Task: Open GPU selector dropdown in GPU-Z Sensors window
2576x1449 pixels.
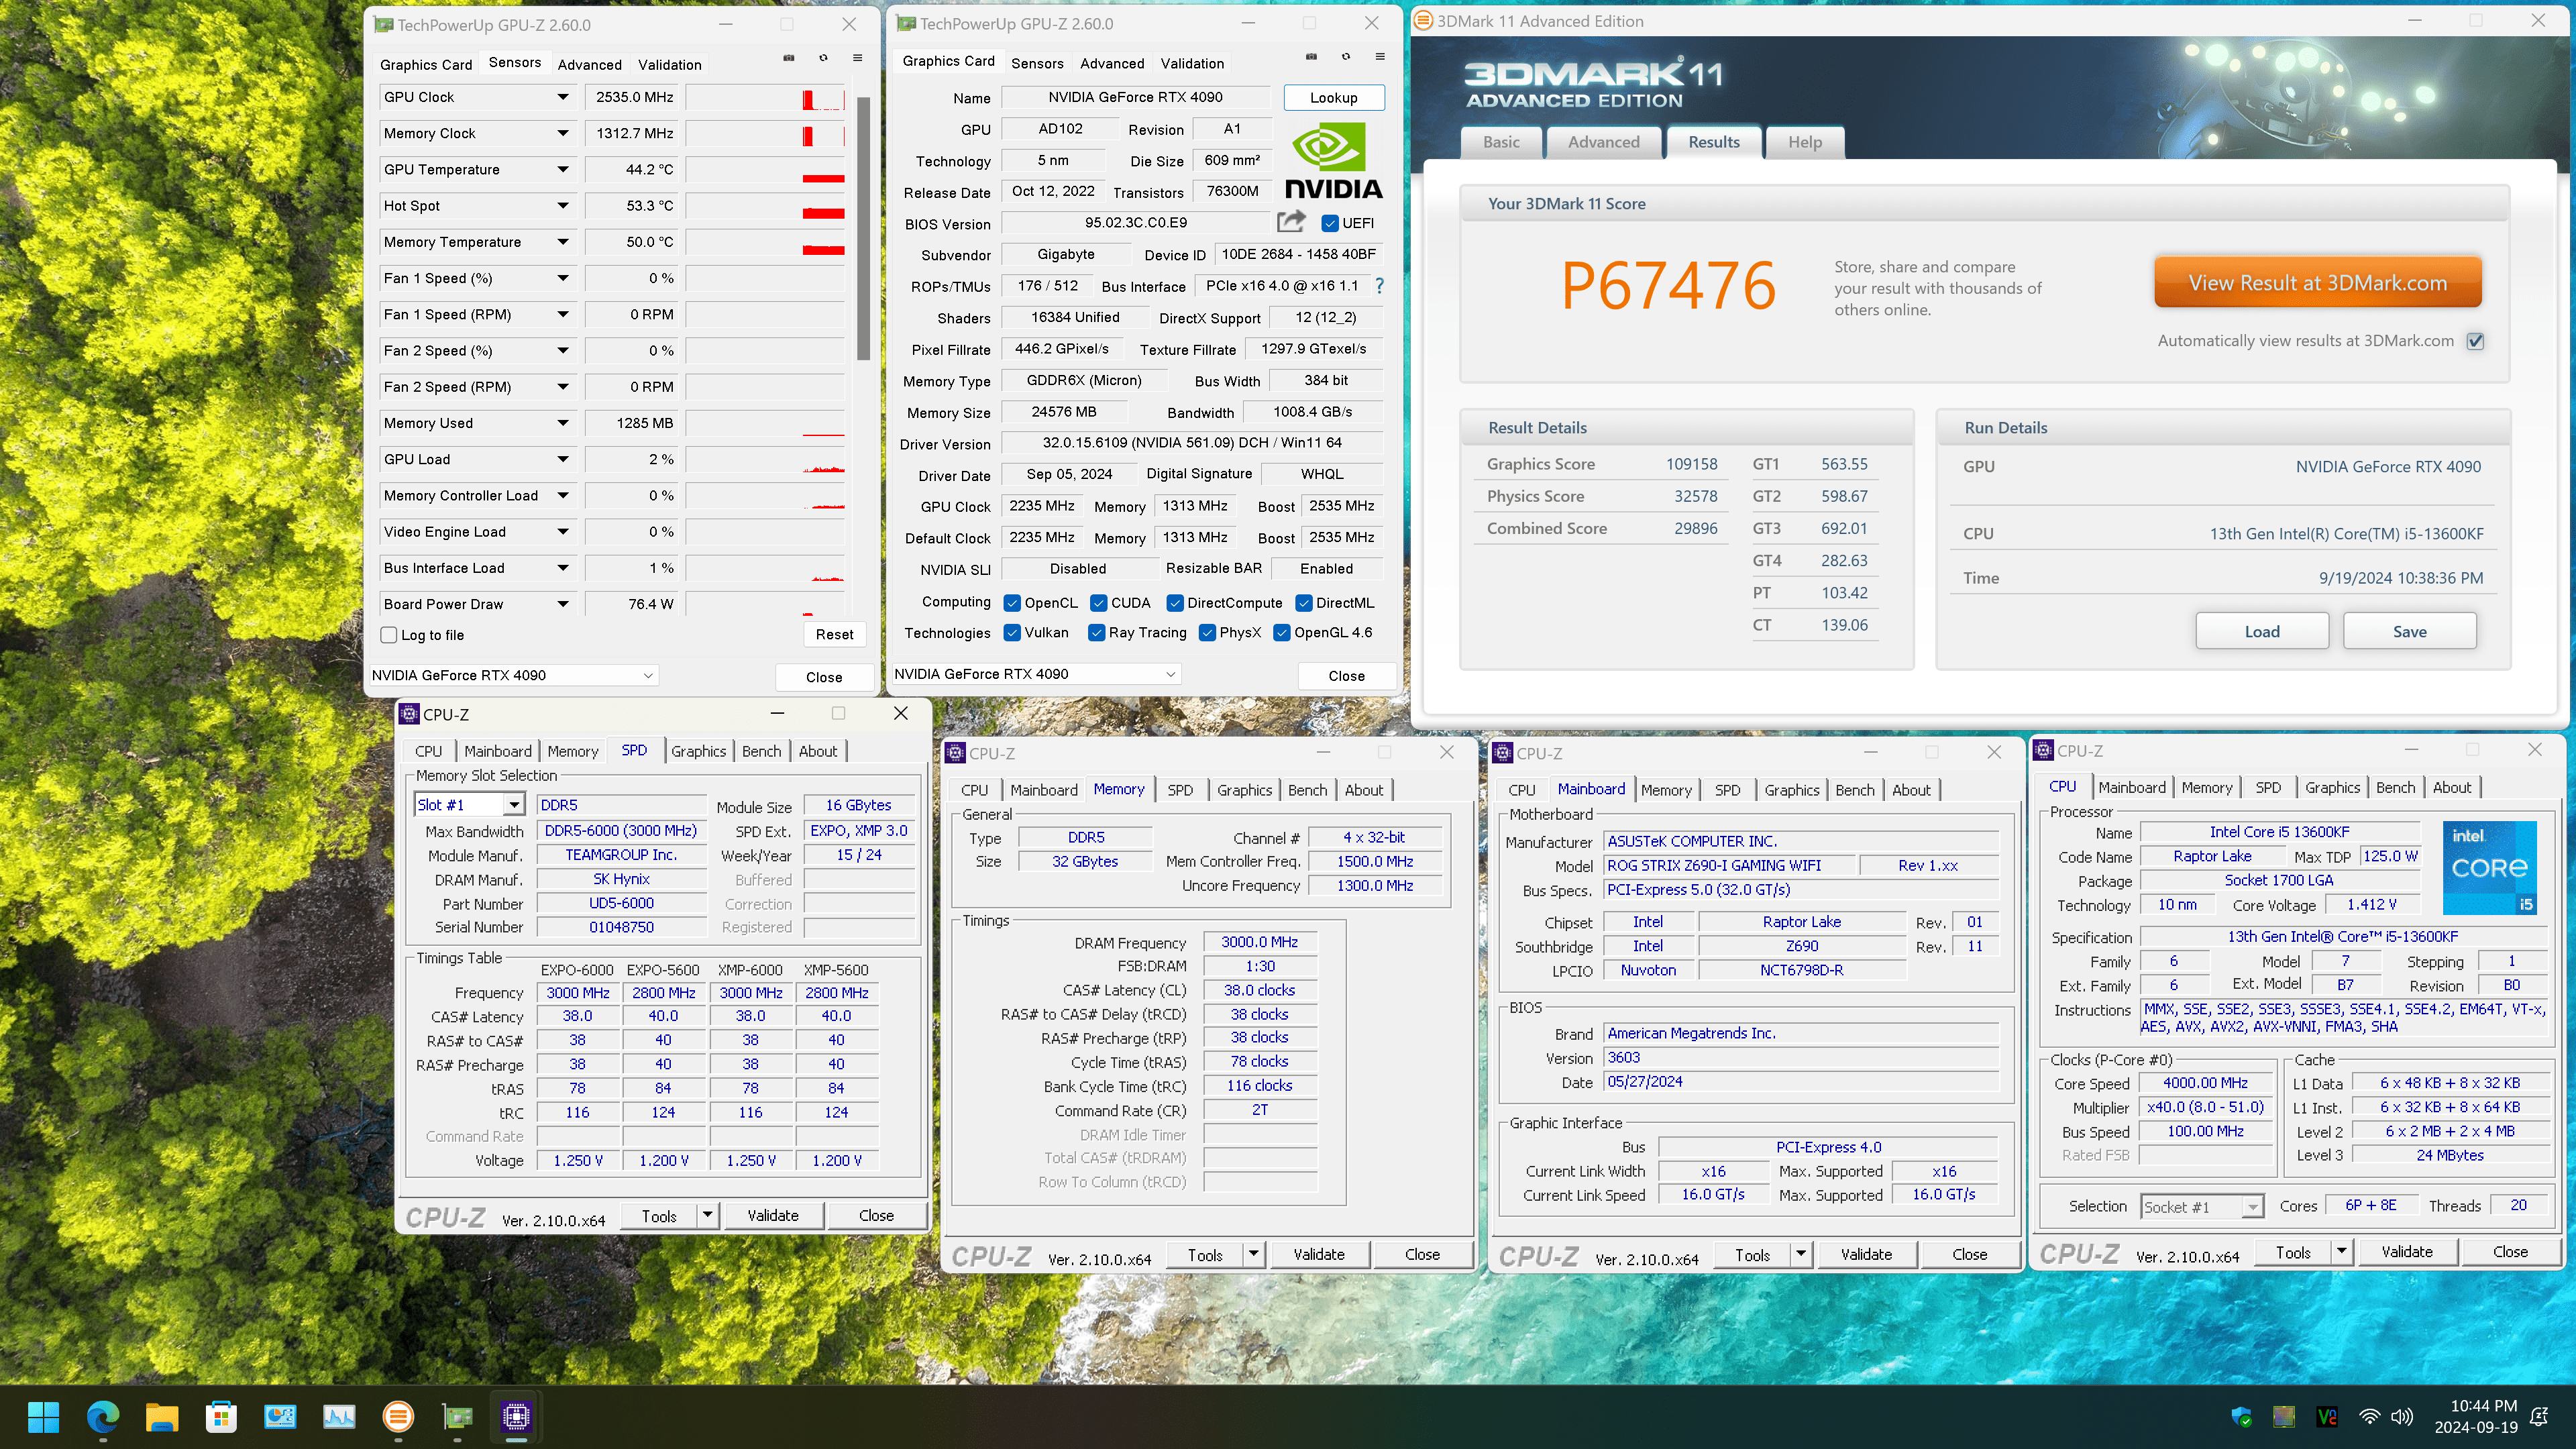Action: click(x=513, y=676)
